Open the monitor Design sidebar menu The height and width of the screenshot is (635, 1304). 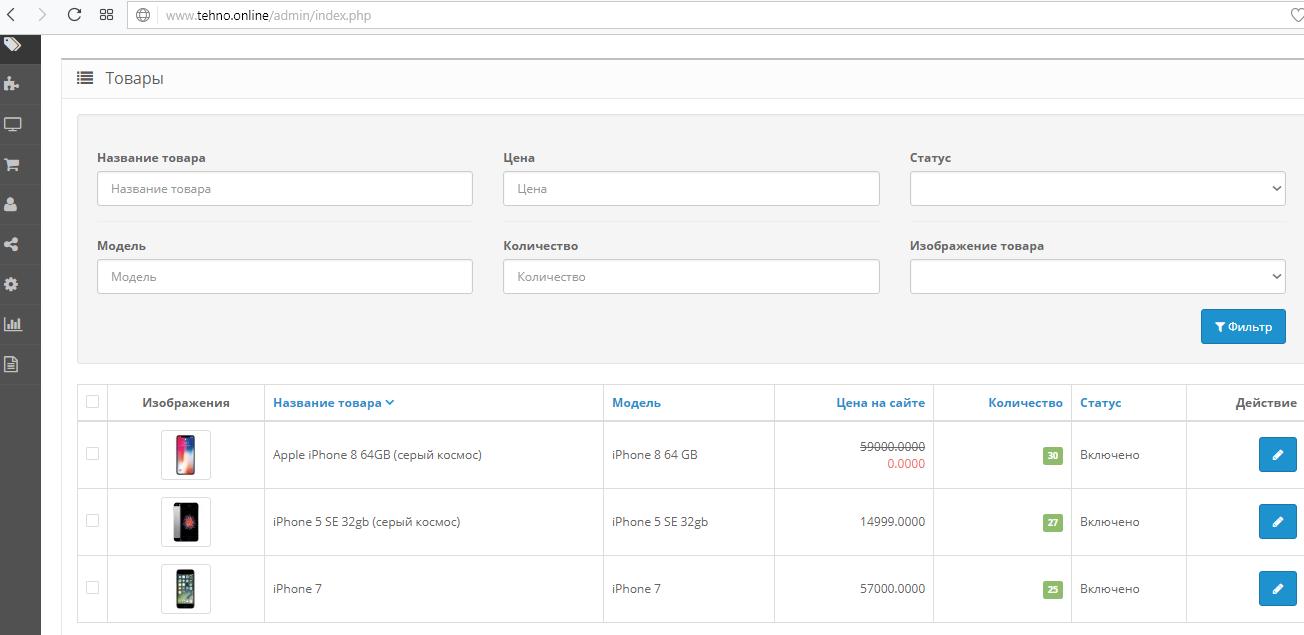(12, 124)
